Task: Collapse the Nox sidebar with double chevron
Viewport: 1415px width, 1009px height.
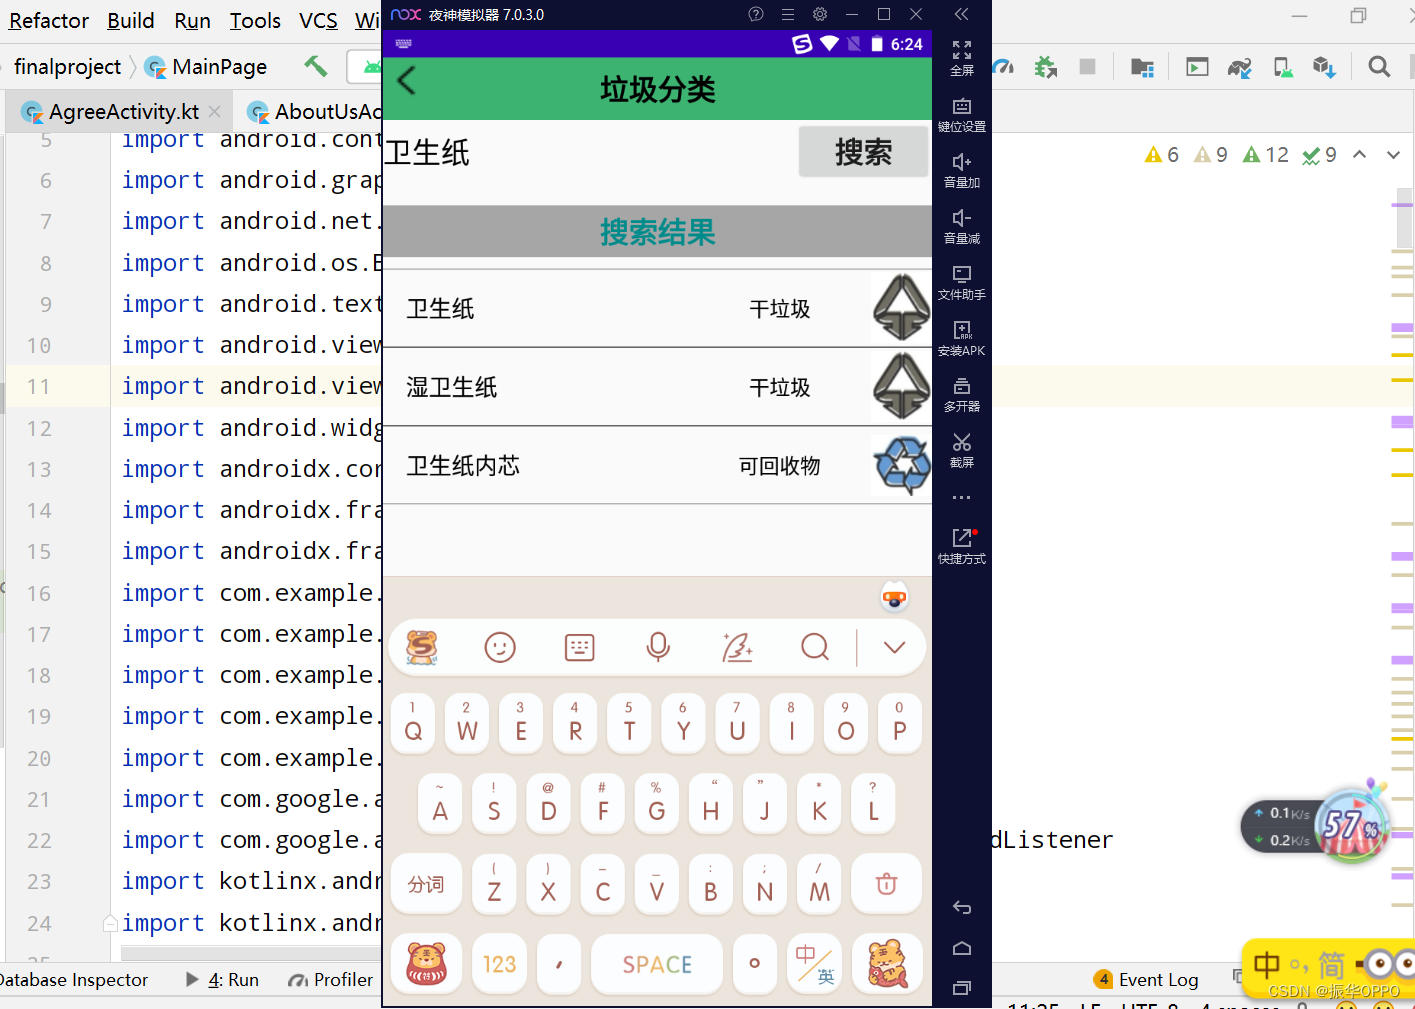Action: pyautogui.click(x=962, y=14)
